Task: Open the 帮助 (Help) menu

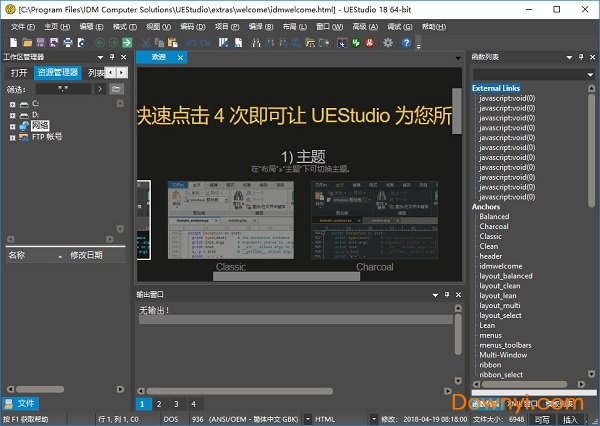Action: (434, 27)
